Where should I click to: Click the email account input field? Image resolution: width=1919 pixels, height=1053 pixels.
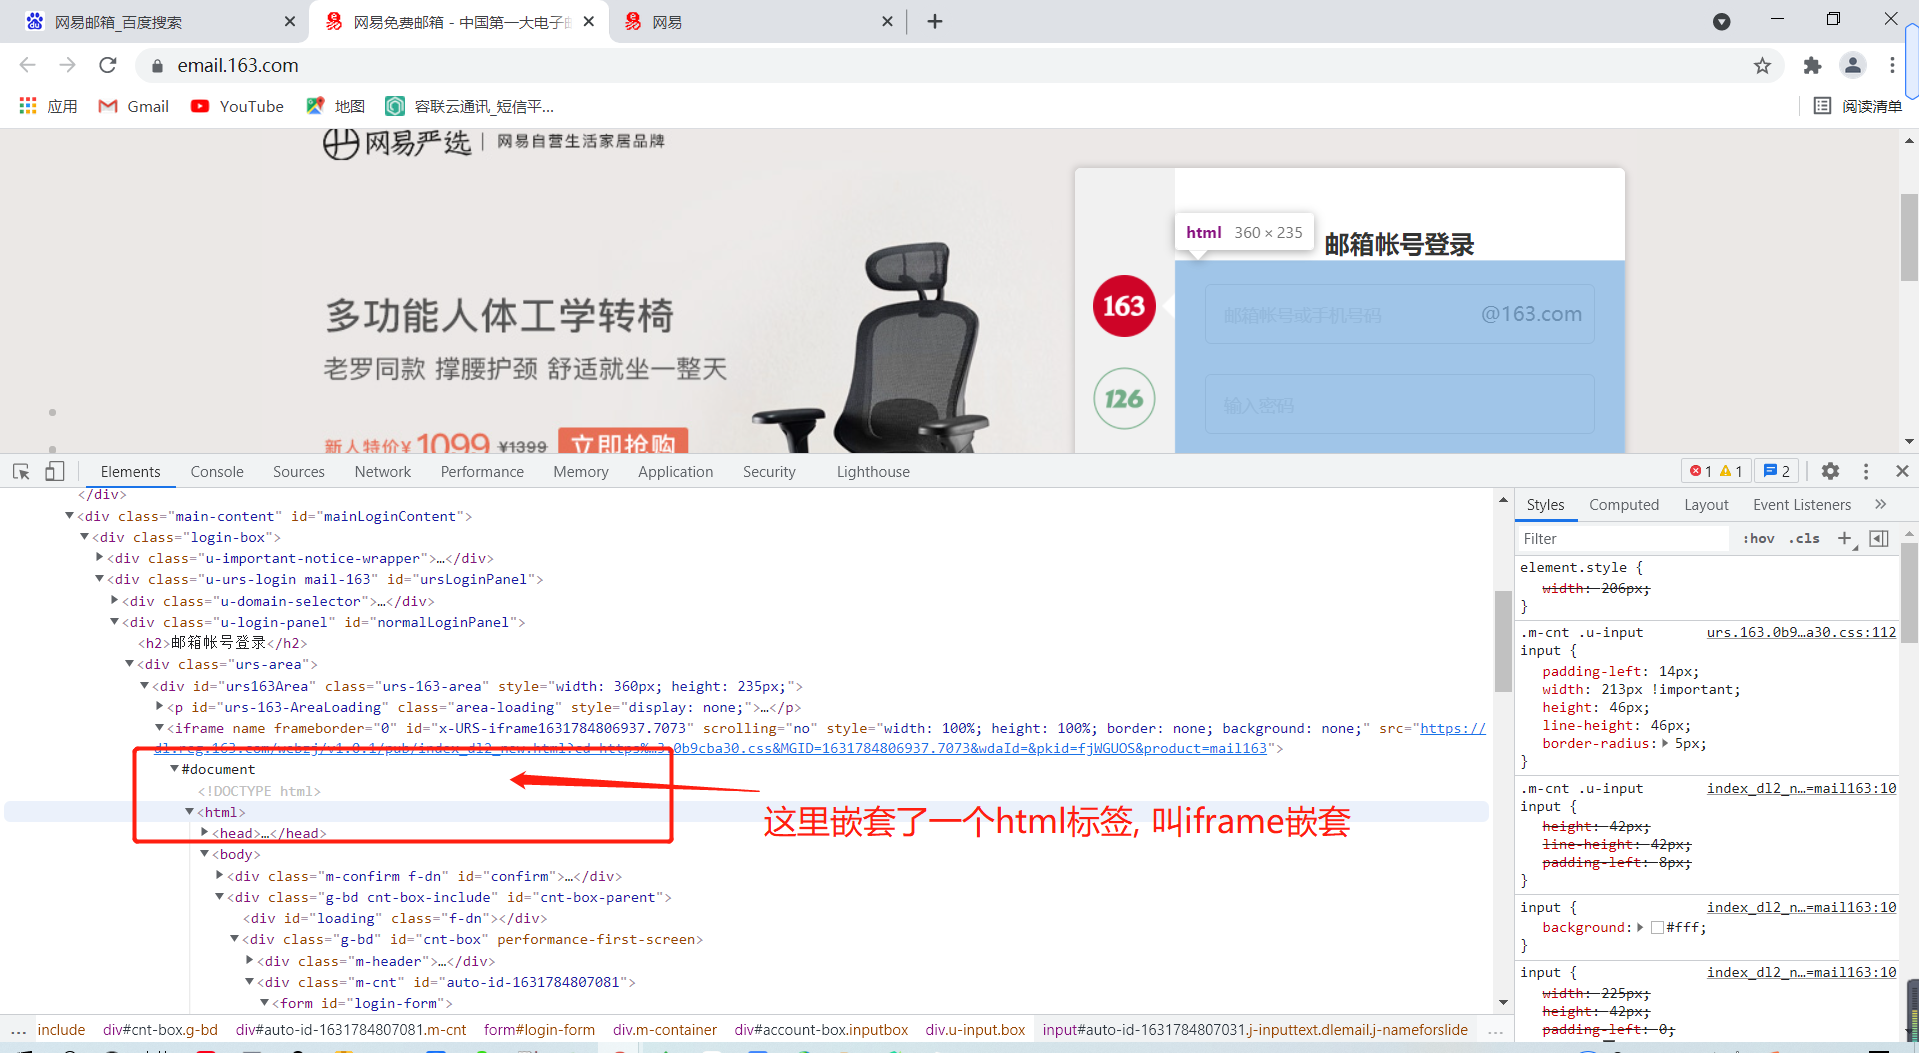1399,314
